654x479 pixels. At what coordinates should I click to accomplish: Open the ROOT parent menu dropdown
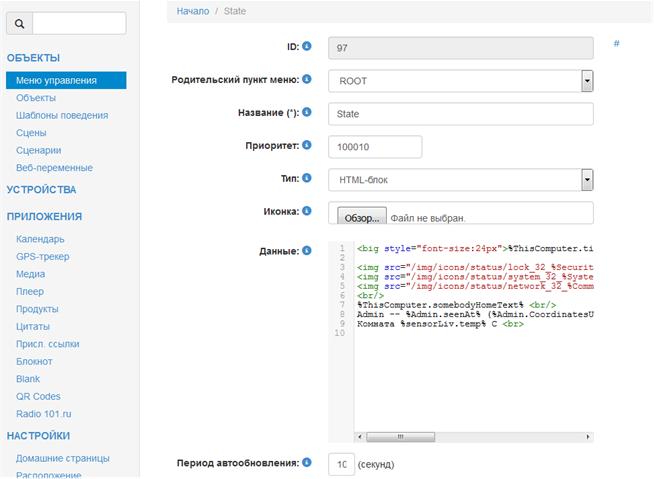587,81
